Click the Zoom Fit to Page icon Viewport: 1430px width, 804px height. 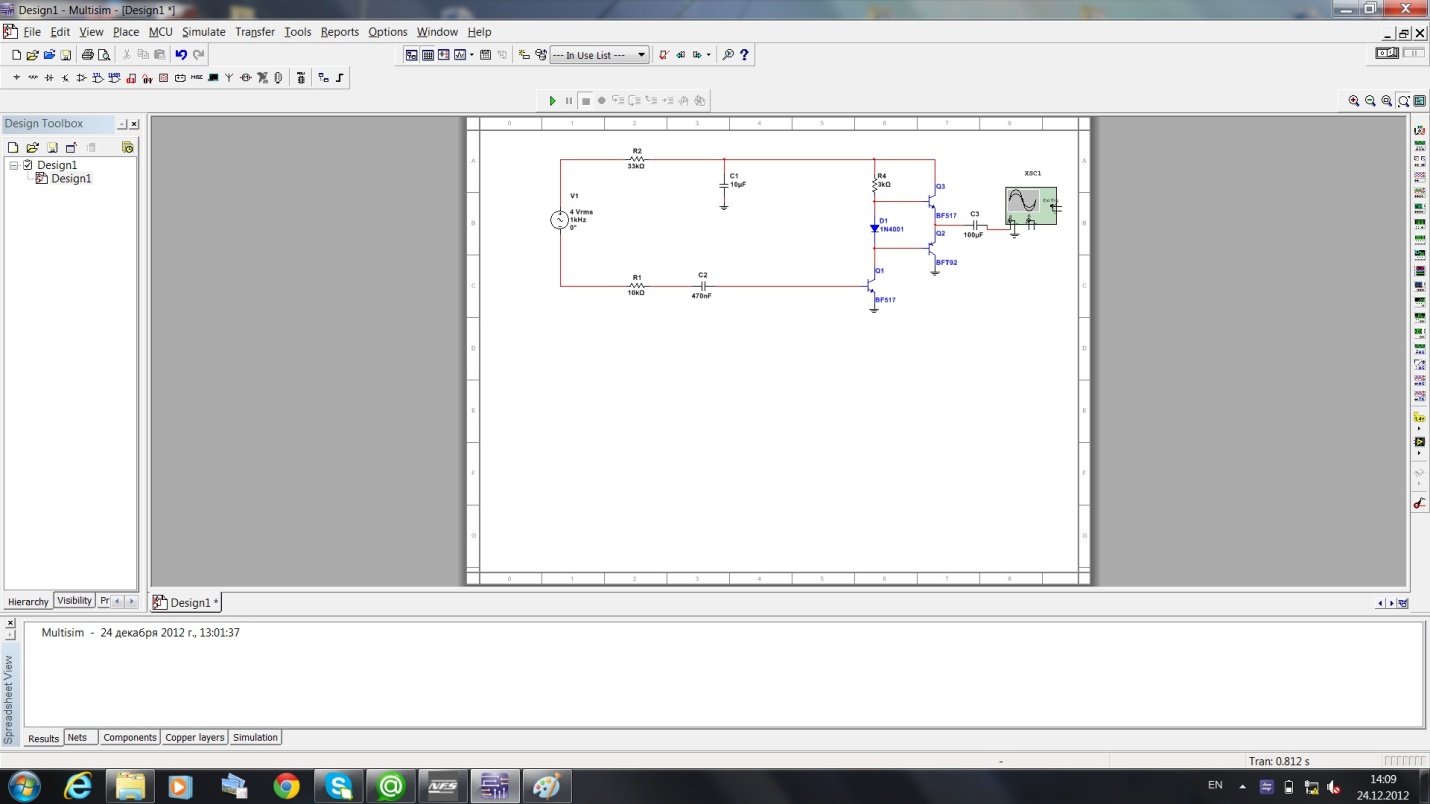pos(1404,101)
